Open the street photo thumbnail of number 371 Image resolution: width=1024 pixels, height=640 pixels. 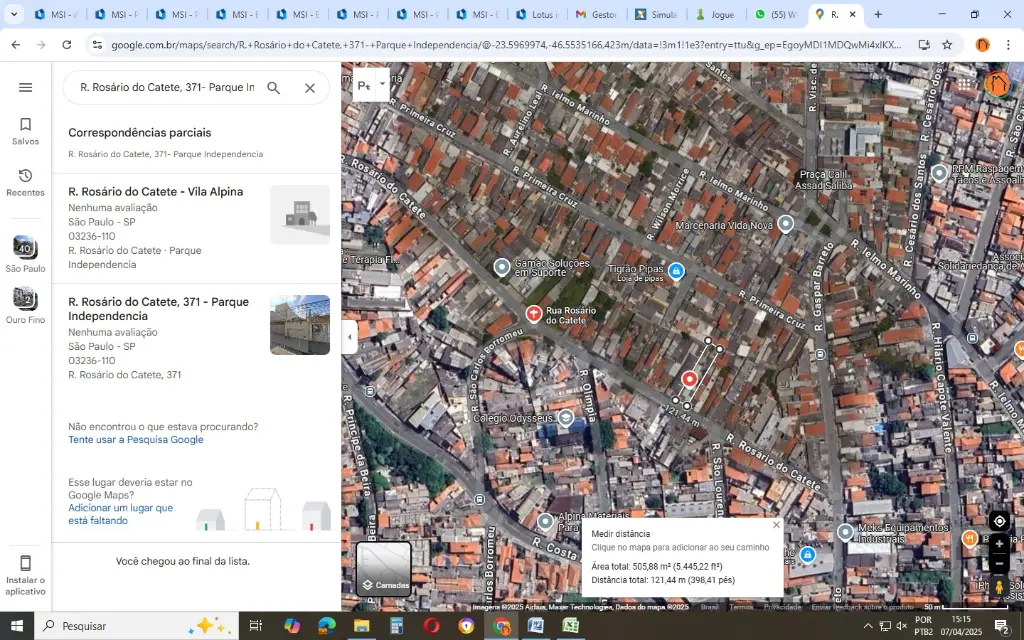(300, 325)
